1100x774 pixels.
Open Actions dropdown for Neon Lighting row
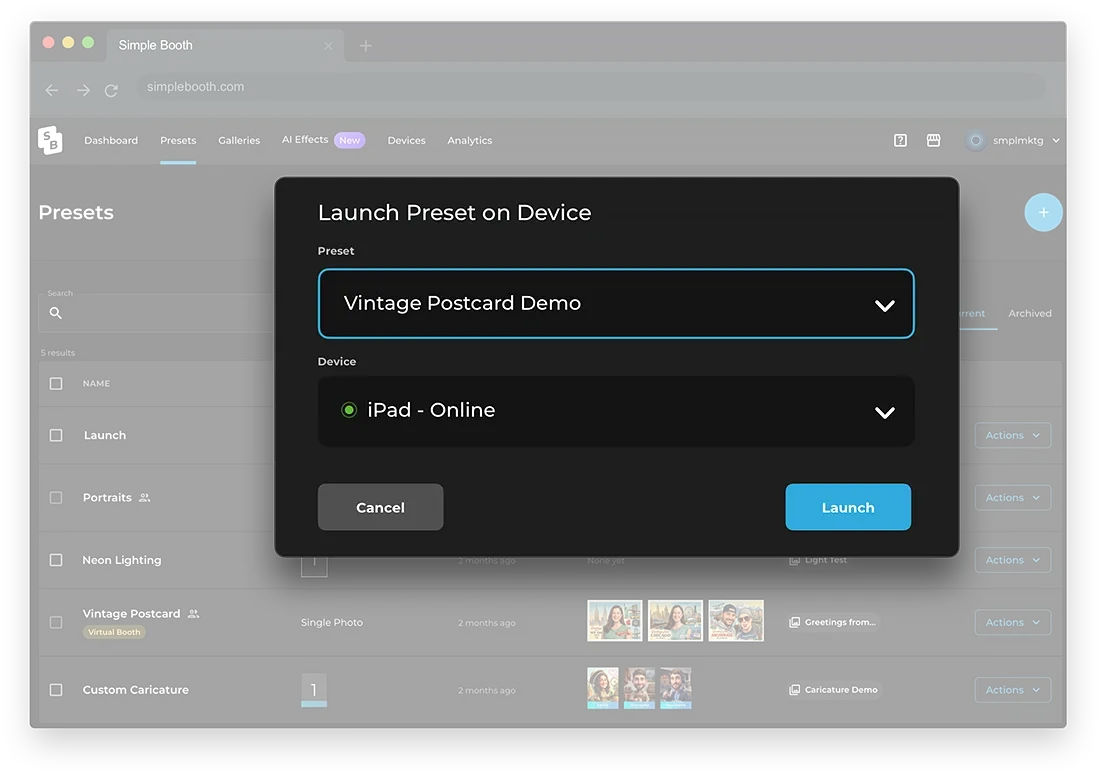pos(1012,560)
